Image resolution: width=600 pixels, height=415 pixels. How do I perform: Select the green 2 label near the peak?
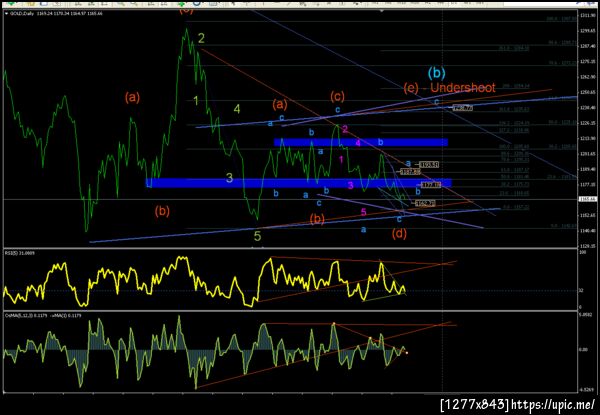tap(201, 38)
